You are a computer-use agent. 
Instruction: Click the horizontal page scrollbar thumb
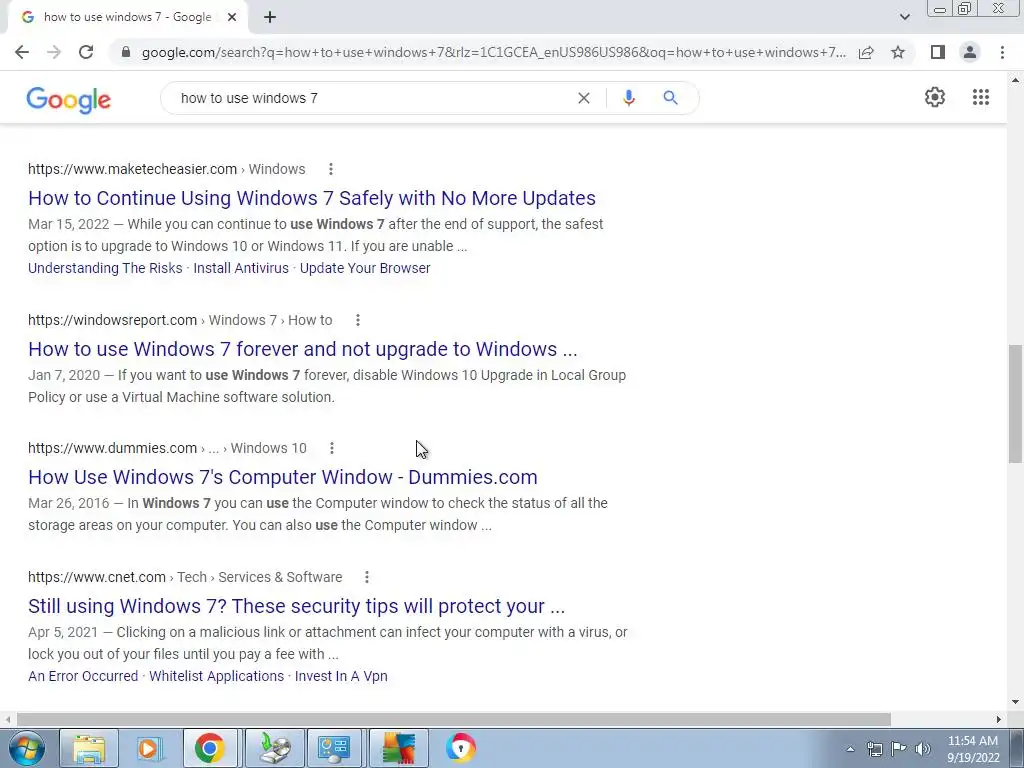pos(454,719)
